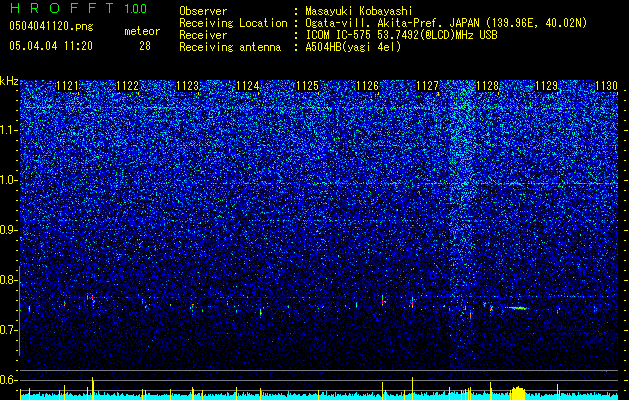629x400 pixels.
Task: Click the 1122 time marker
Action: click(128, 86)
